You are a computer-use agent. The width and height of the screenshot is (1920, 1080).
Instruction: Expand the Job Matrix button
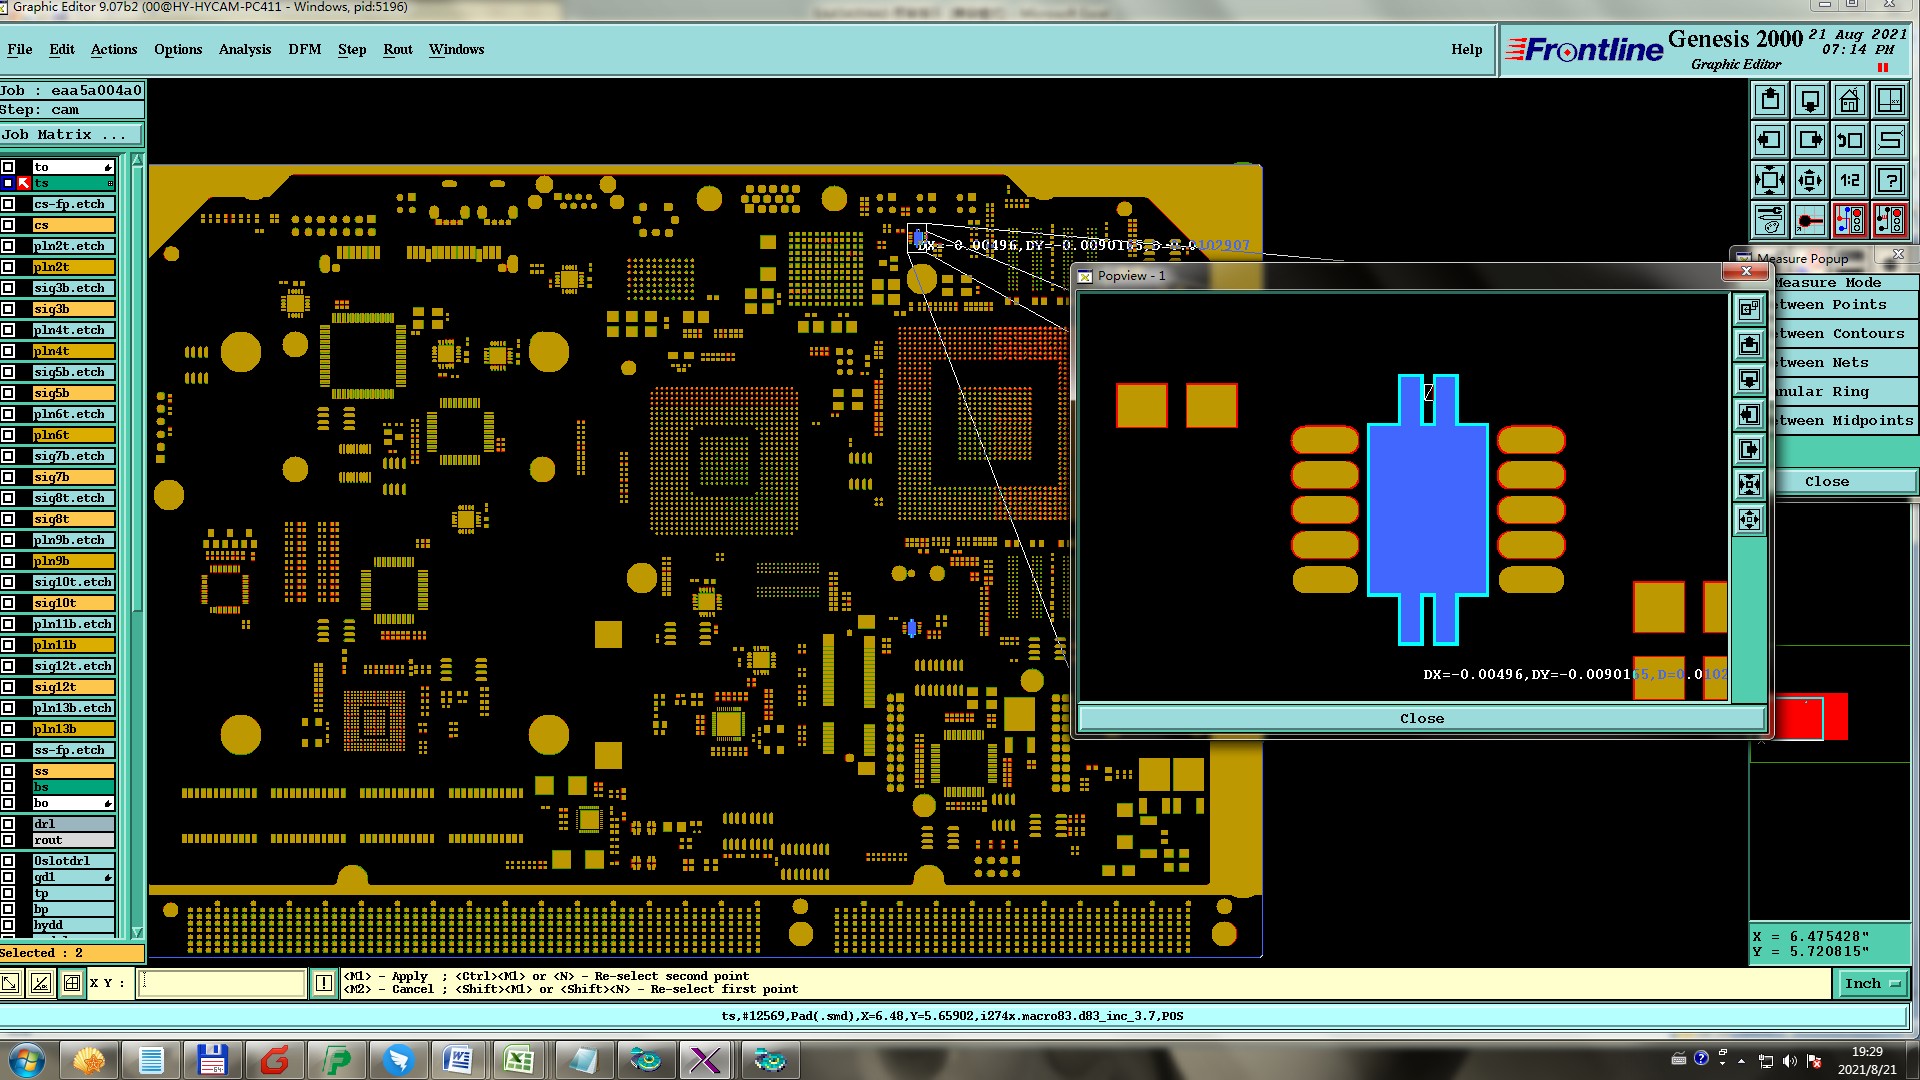click(x=72, y=134)
